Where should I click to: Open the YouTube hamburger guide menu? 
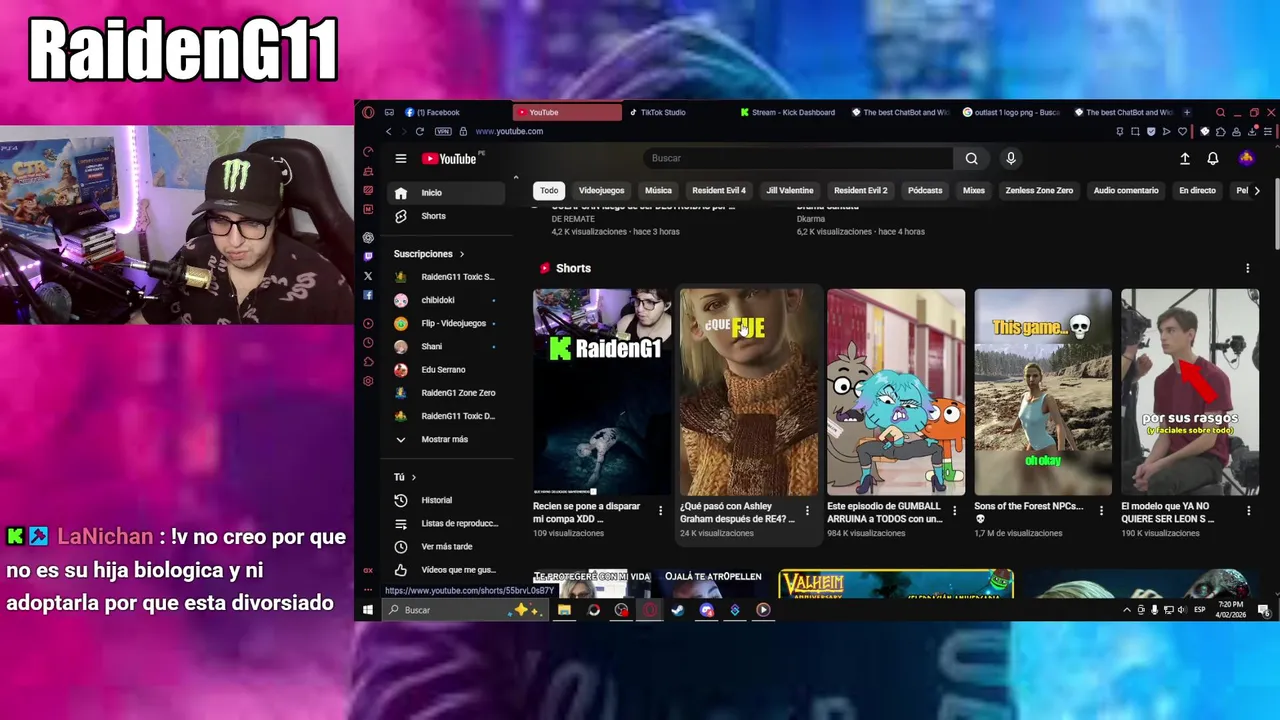tap(400, 158)
